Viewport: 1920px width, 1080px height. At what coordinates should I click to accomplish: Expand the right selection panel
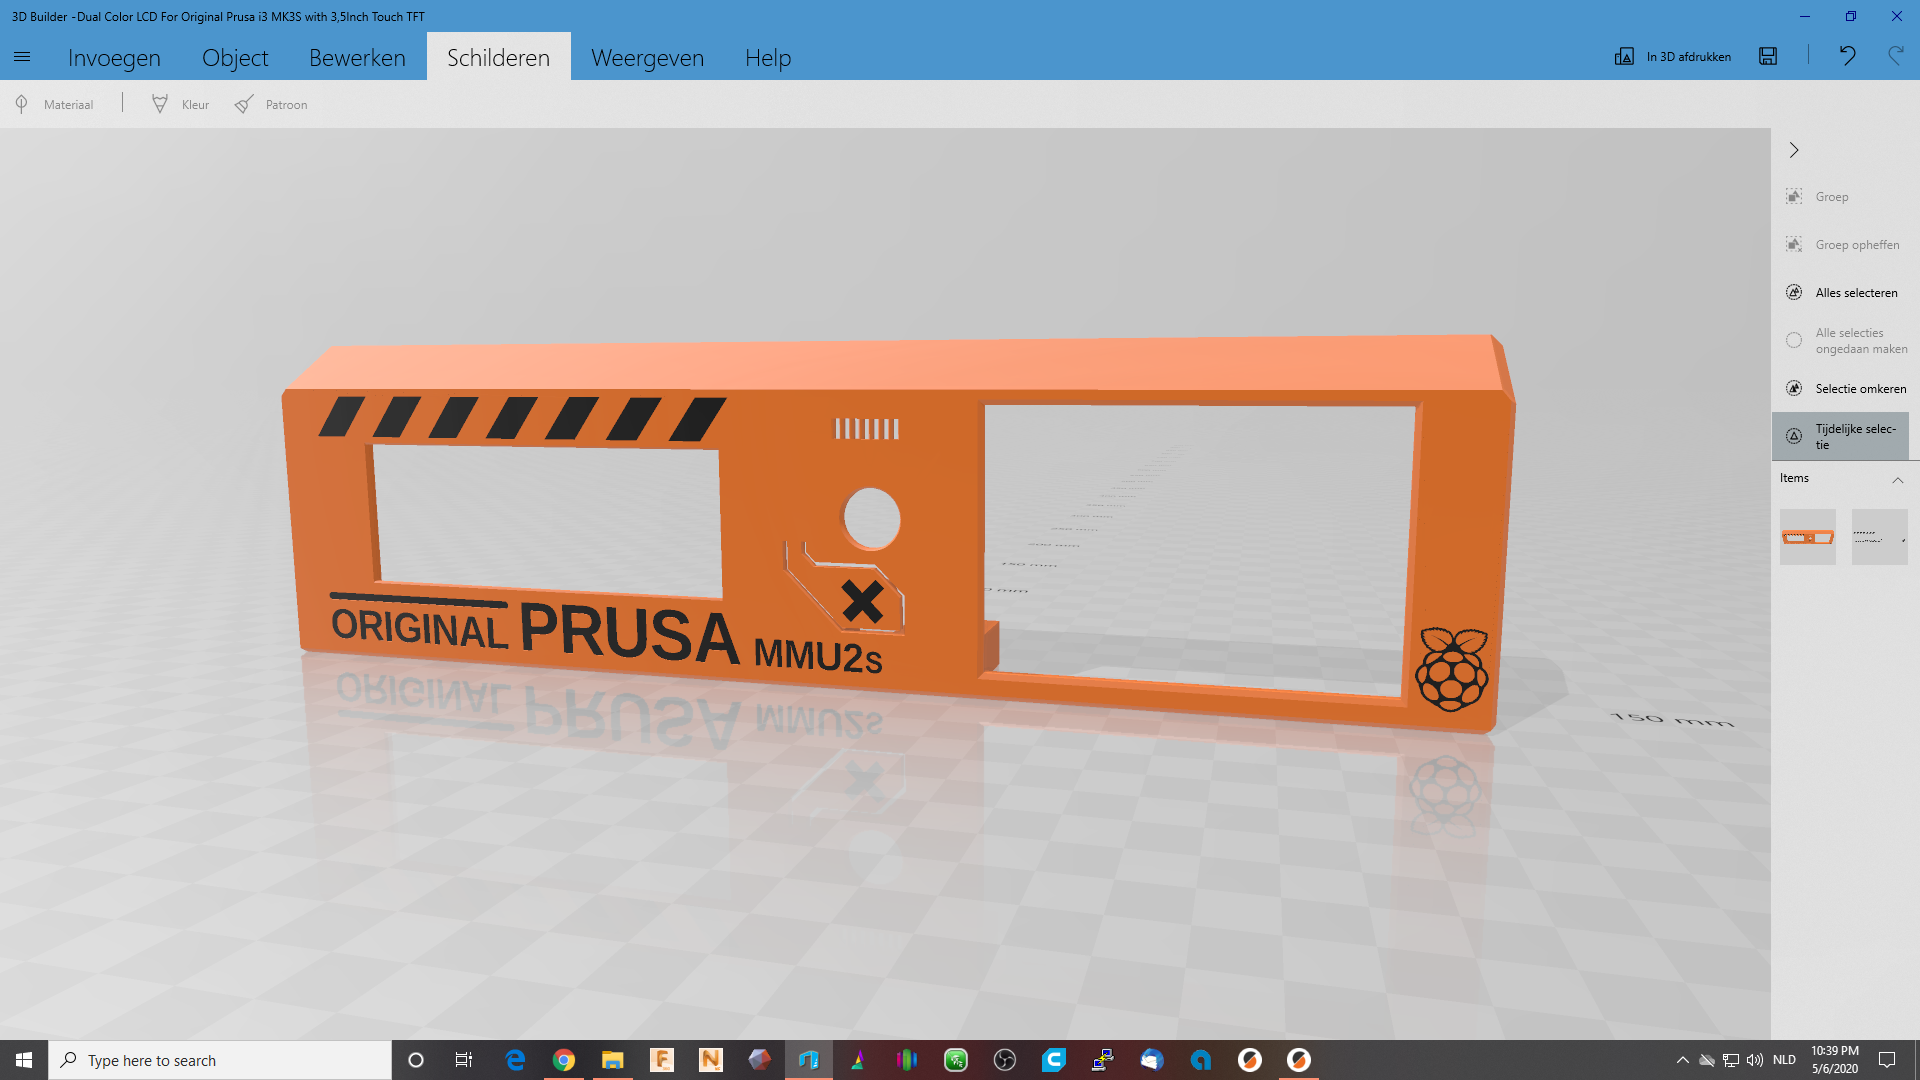(x=1794, y=150)
